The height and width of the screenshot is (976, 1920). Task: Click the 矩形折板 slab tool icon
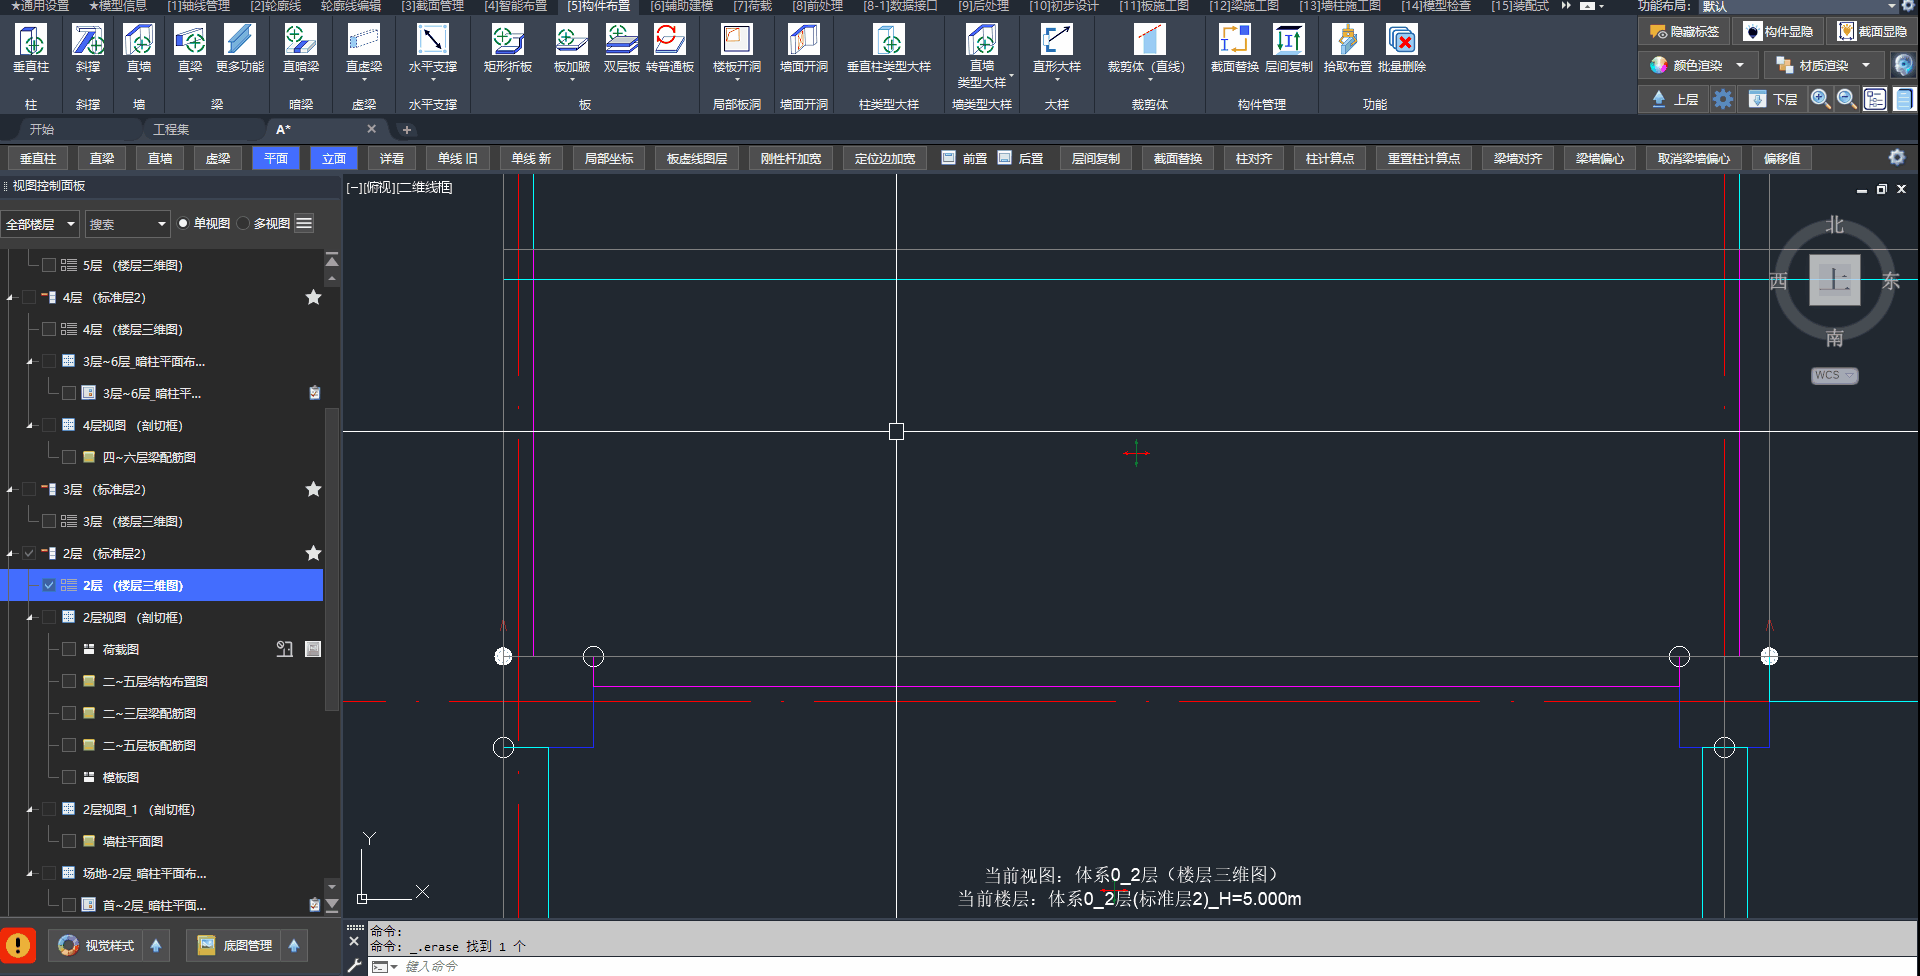tap(508, 41)
